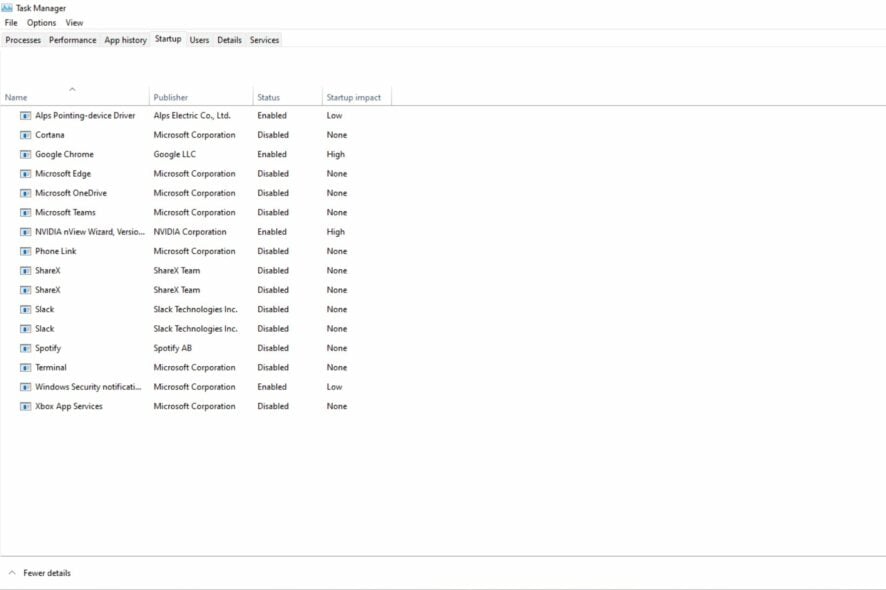This screenshot has height=590, width=886.
Task: Click the Microsoft Teams row icon
Action: 25,212
